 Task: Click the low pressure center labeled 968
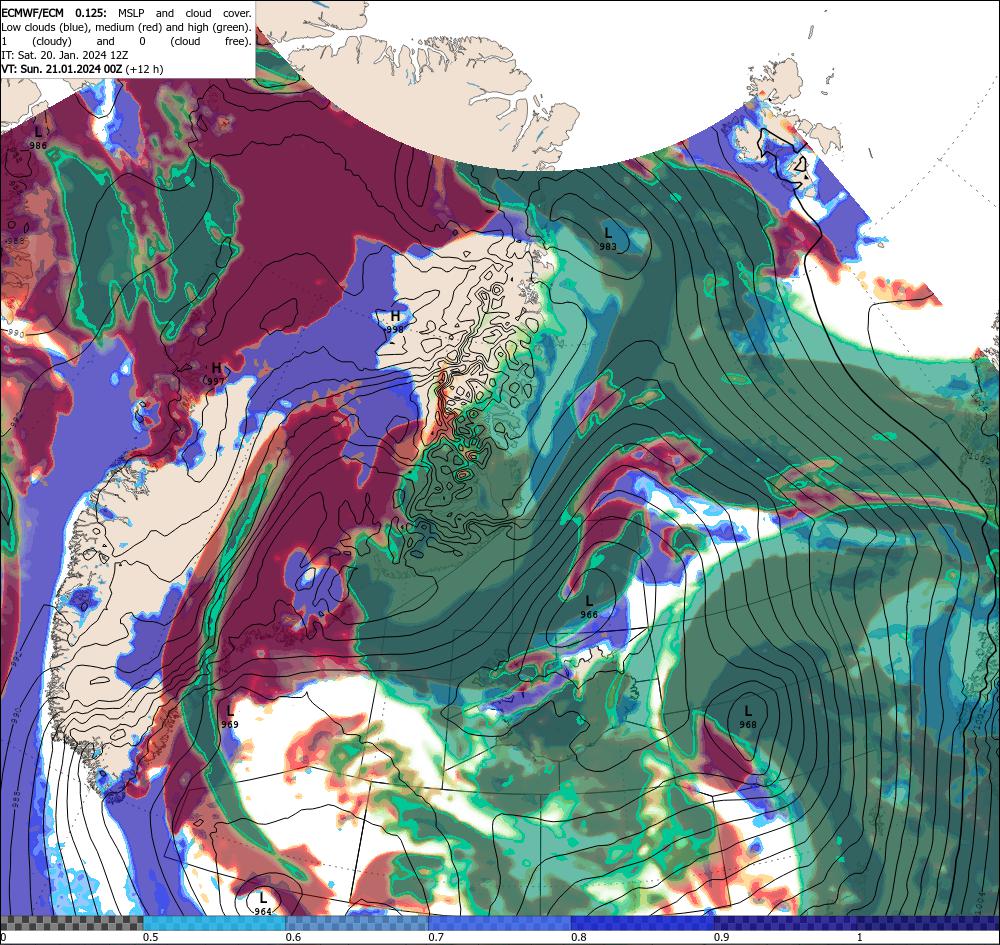(748, 717)
